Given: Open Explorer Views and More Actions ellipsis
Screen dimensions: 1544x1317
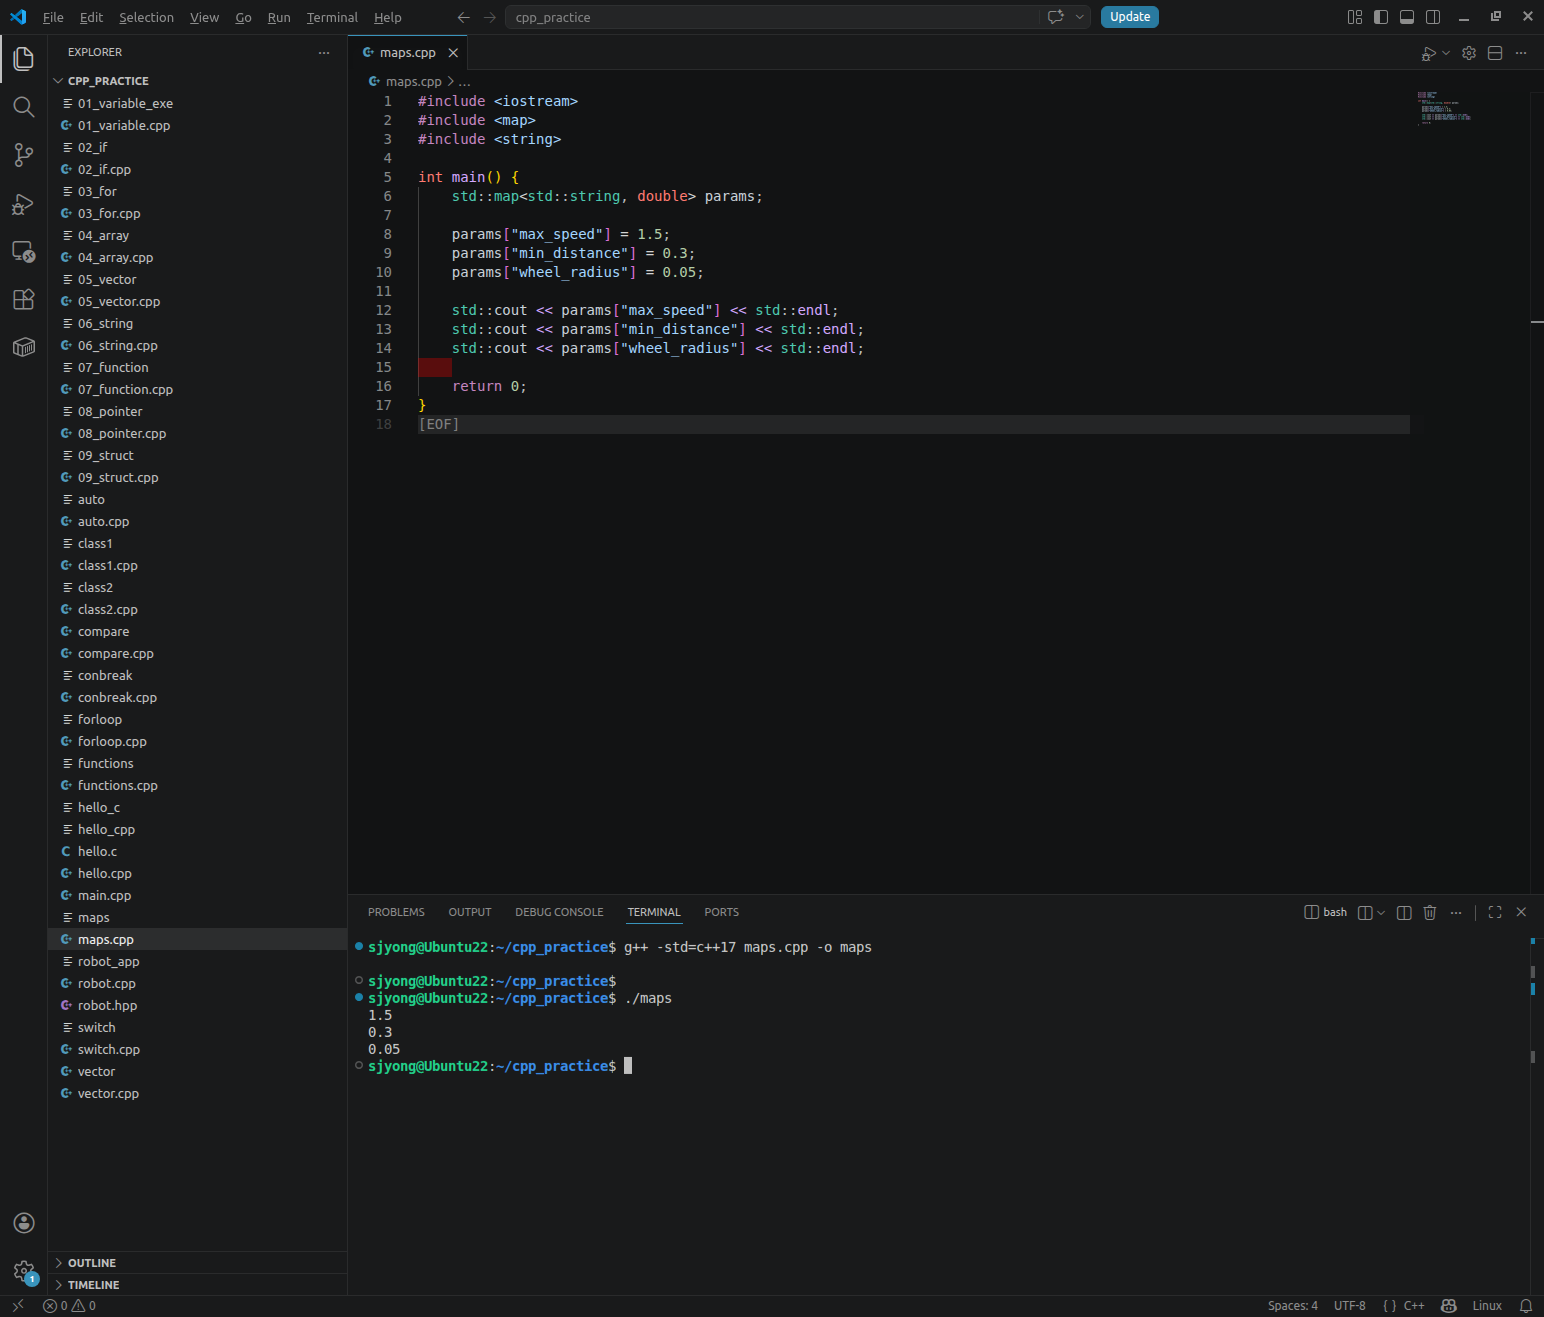Looking at the screenshot, I should [323, 52].
